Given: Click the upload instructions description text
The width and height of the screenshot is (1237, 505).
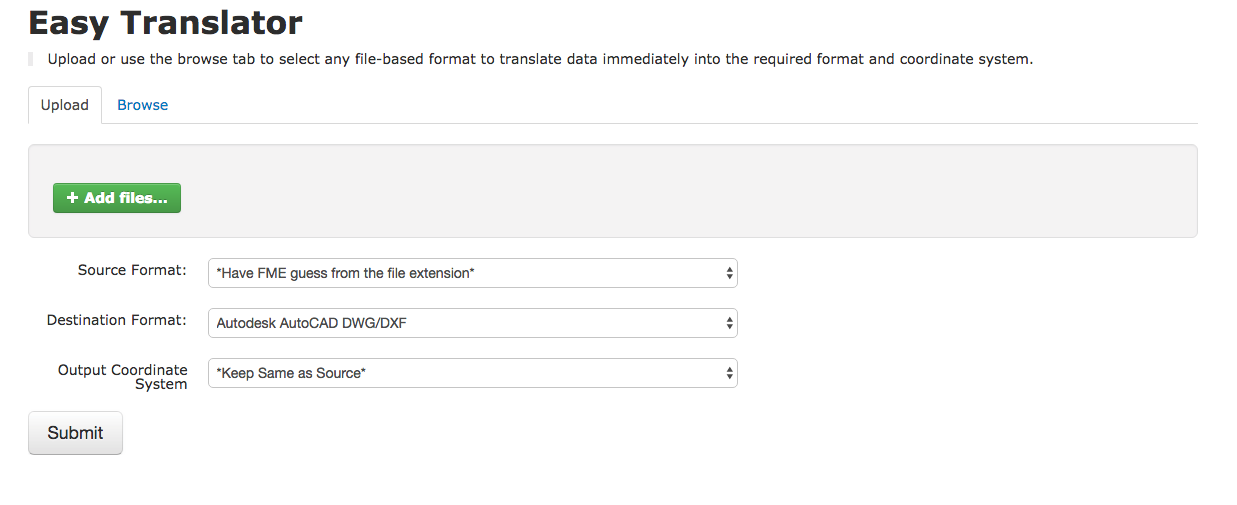Looking at the screenshot, I should (540, 59).
